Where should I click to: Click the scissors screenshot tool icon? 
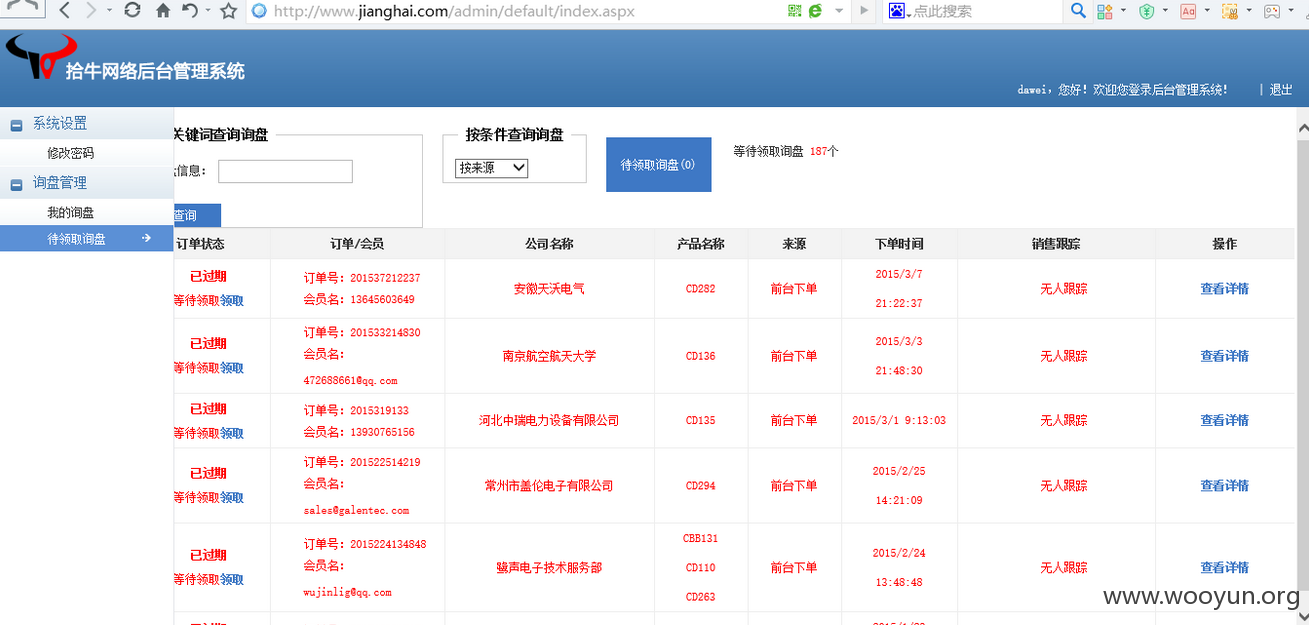pyautogui.click(x=1230, y=11)
